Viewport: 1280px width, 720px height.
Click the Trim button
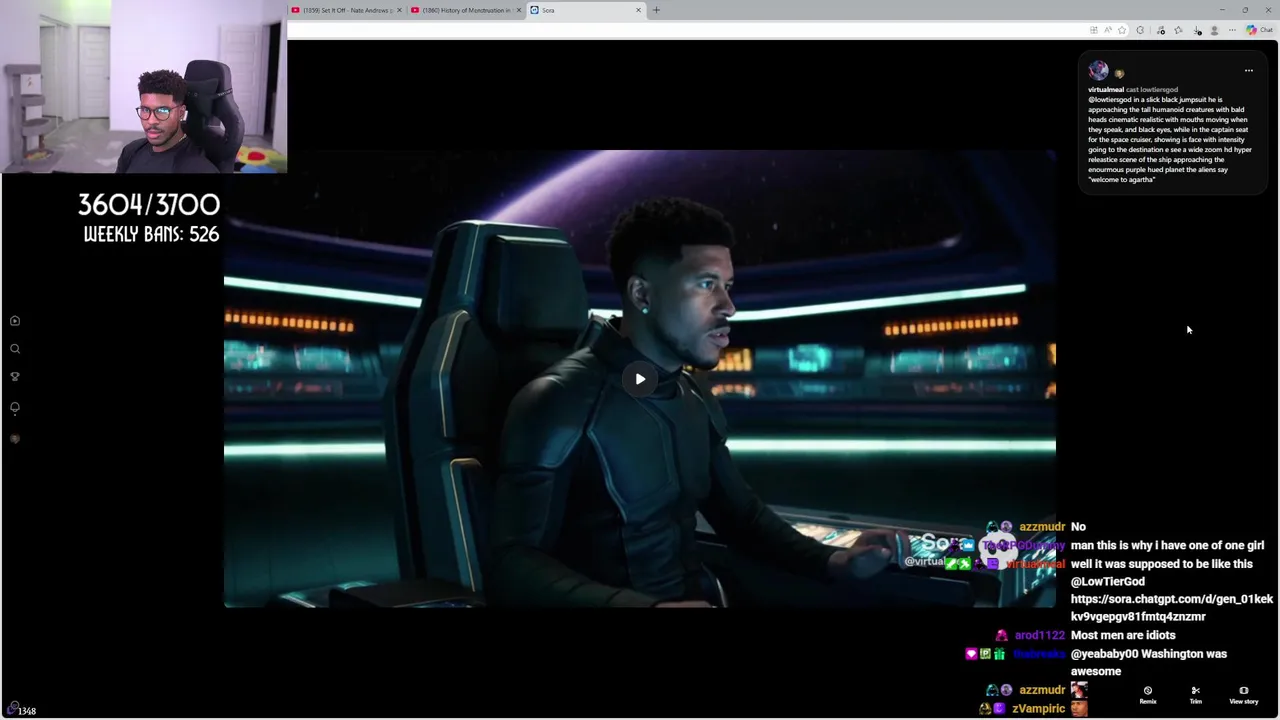pos(1195,695)
